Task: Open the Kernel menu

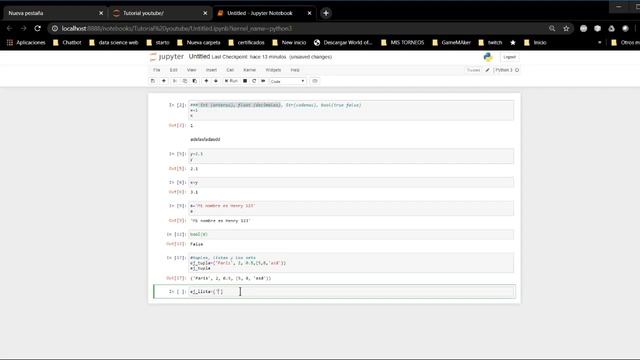Action: [249, 70]
